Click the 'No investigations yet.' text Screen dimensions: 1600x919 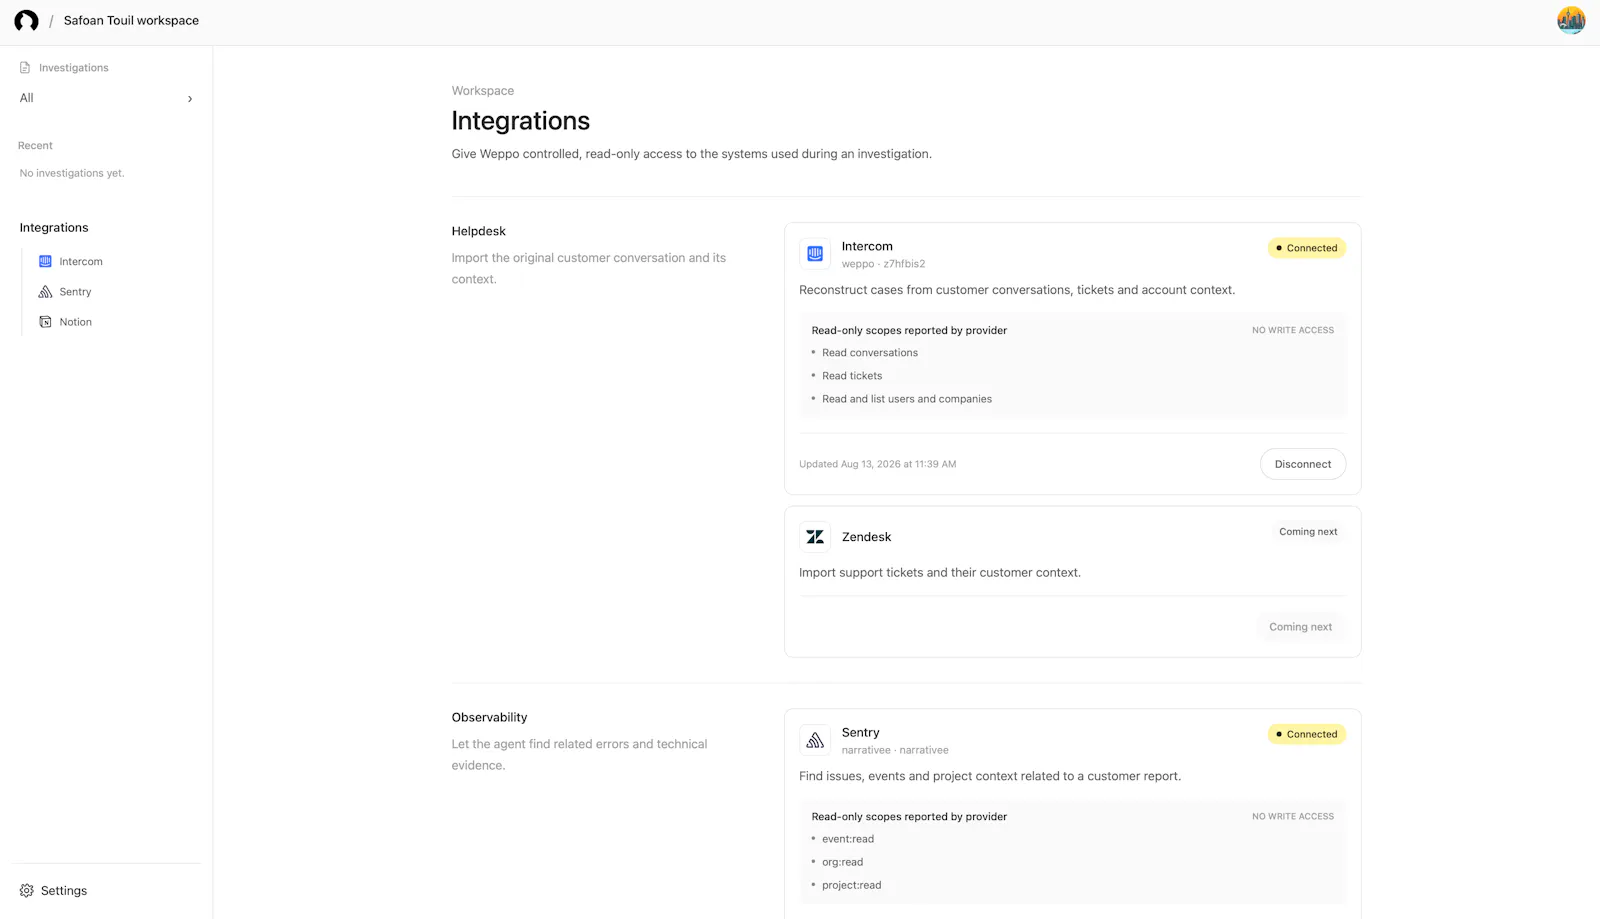(72, 173)
